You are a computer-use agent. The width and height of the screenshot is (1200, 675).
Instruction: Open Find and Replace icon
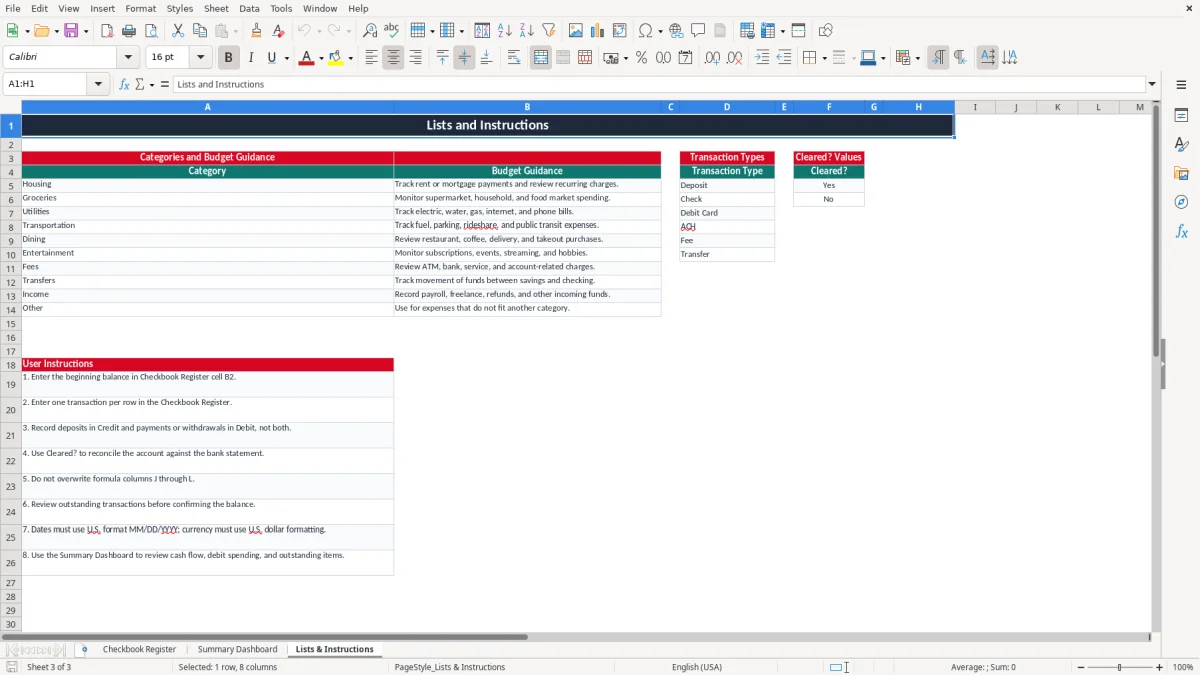point(370,31)
